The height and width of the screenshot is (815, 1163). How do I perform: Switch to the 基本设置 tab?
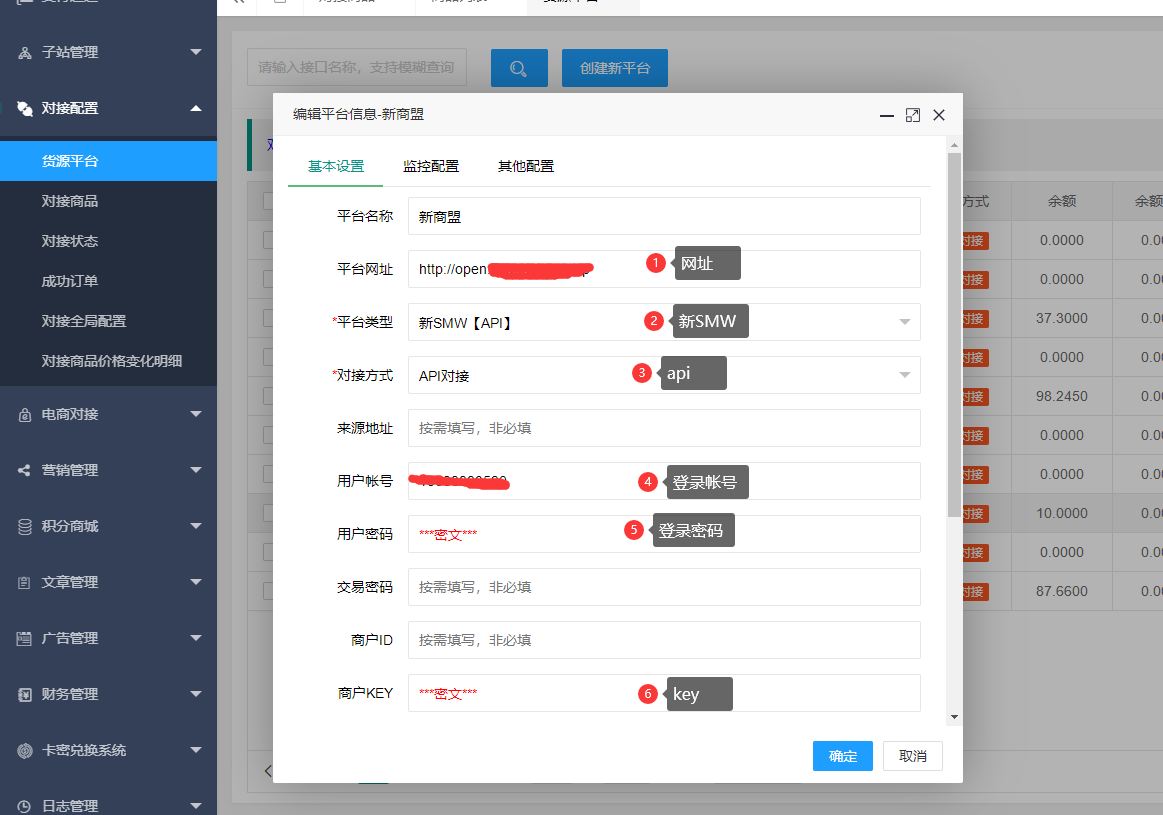point(336,166)
